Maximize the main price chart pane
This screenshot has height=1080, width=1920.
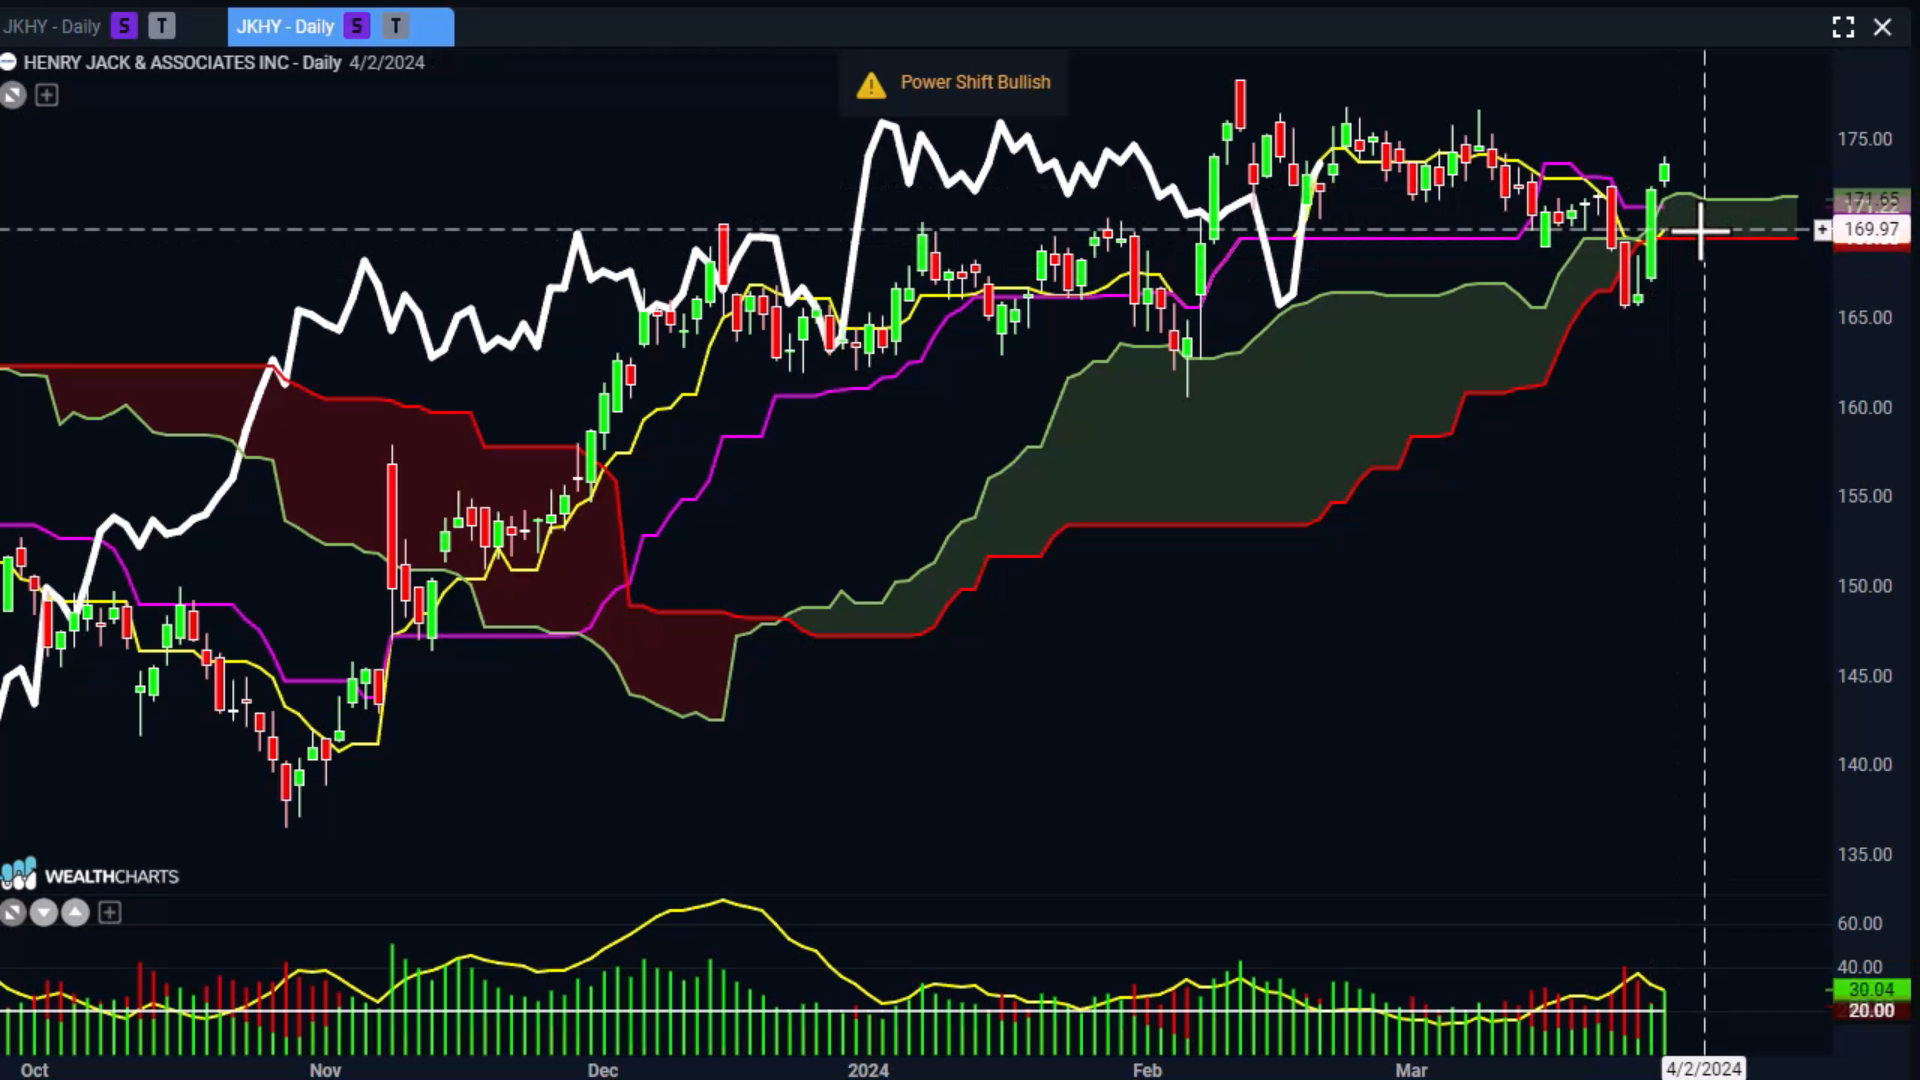pos(13,95)
